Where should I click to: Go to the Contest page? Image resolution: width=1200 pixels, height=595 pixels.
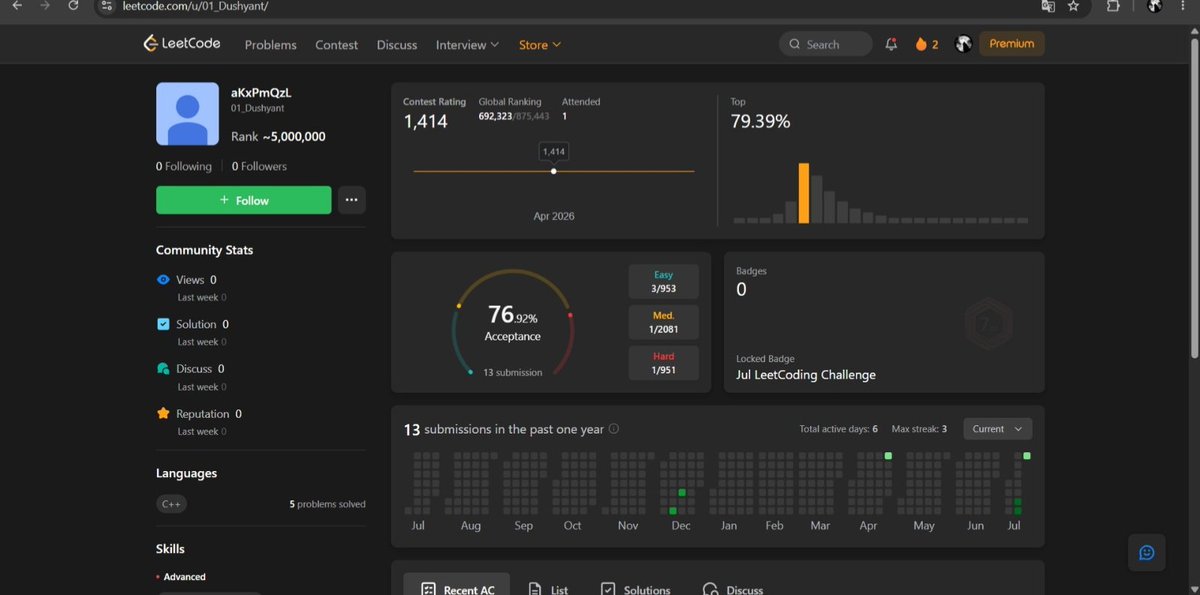(336, 45)
